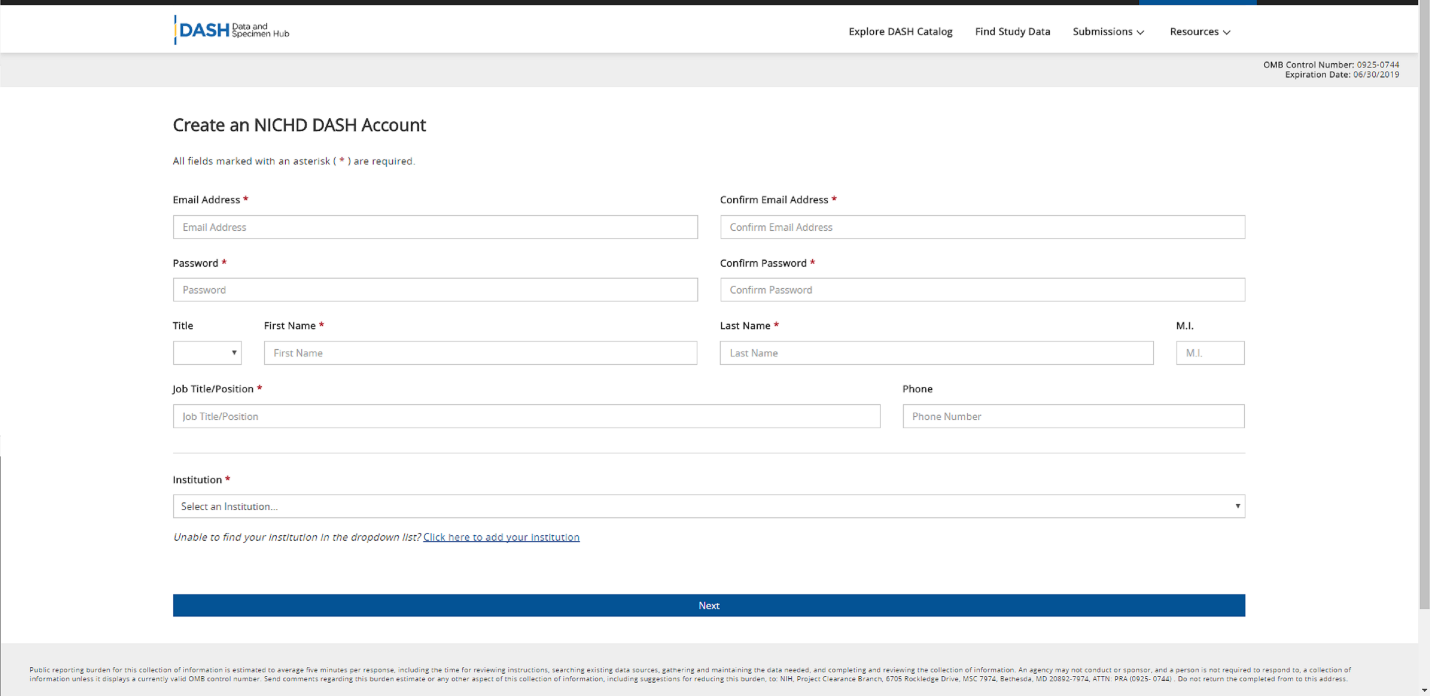1430x696 pixels.
Task: Open the Title dropdown
Action: coord(207,353)
